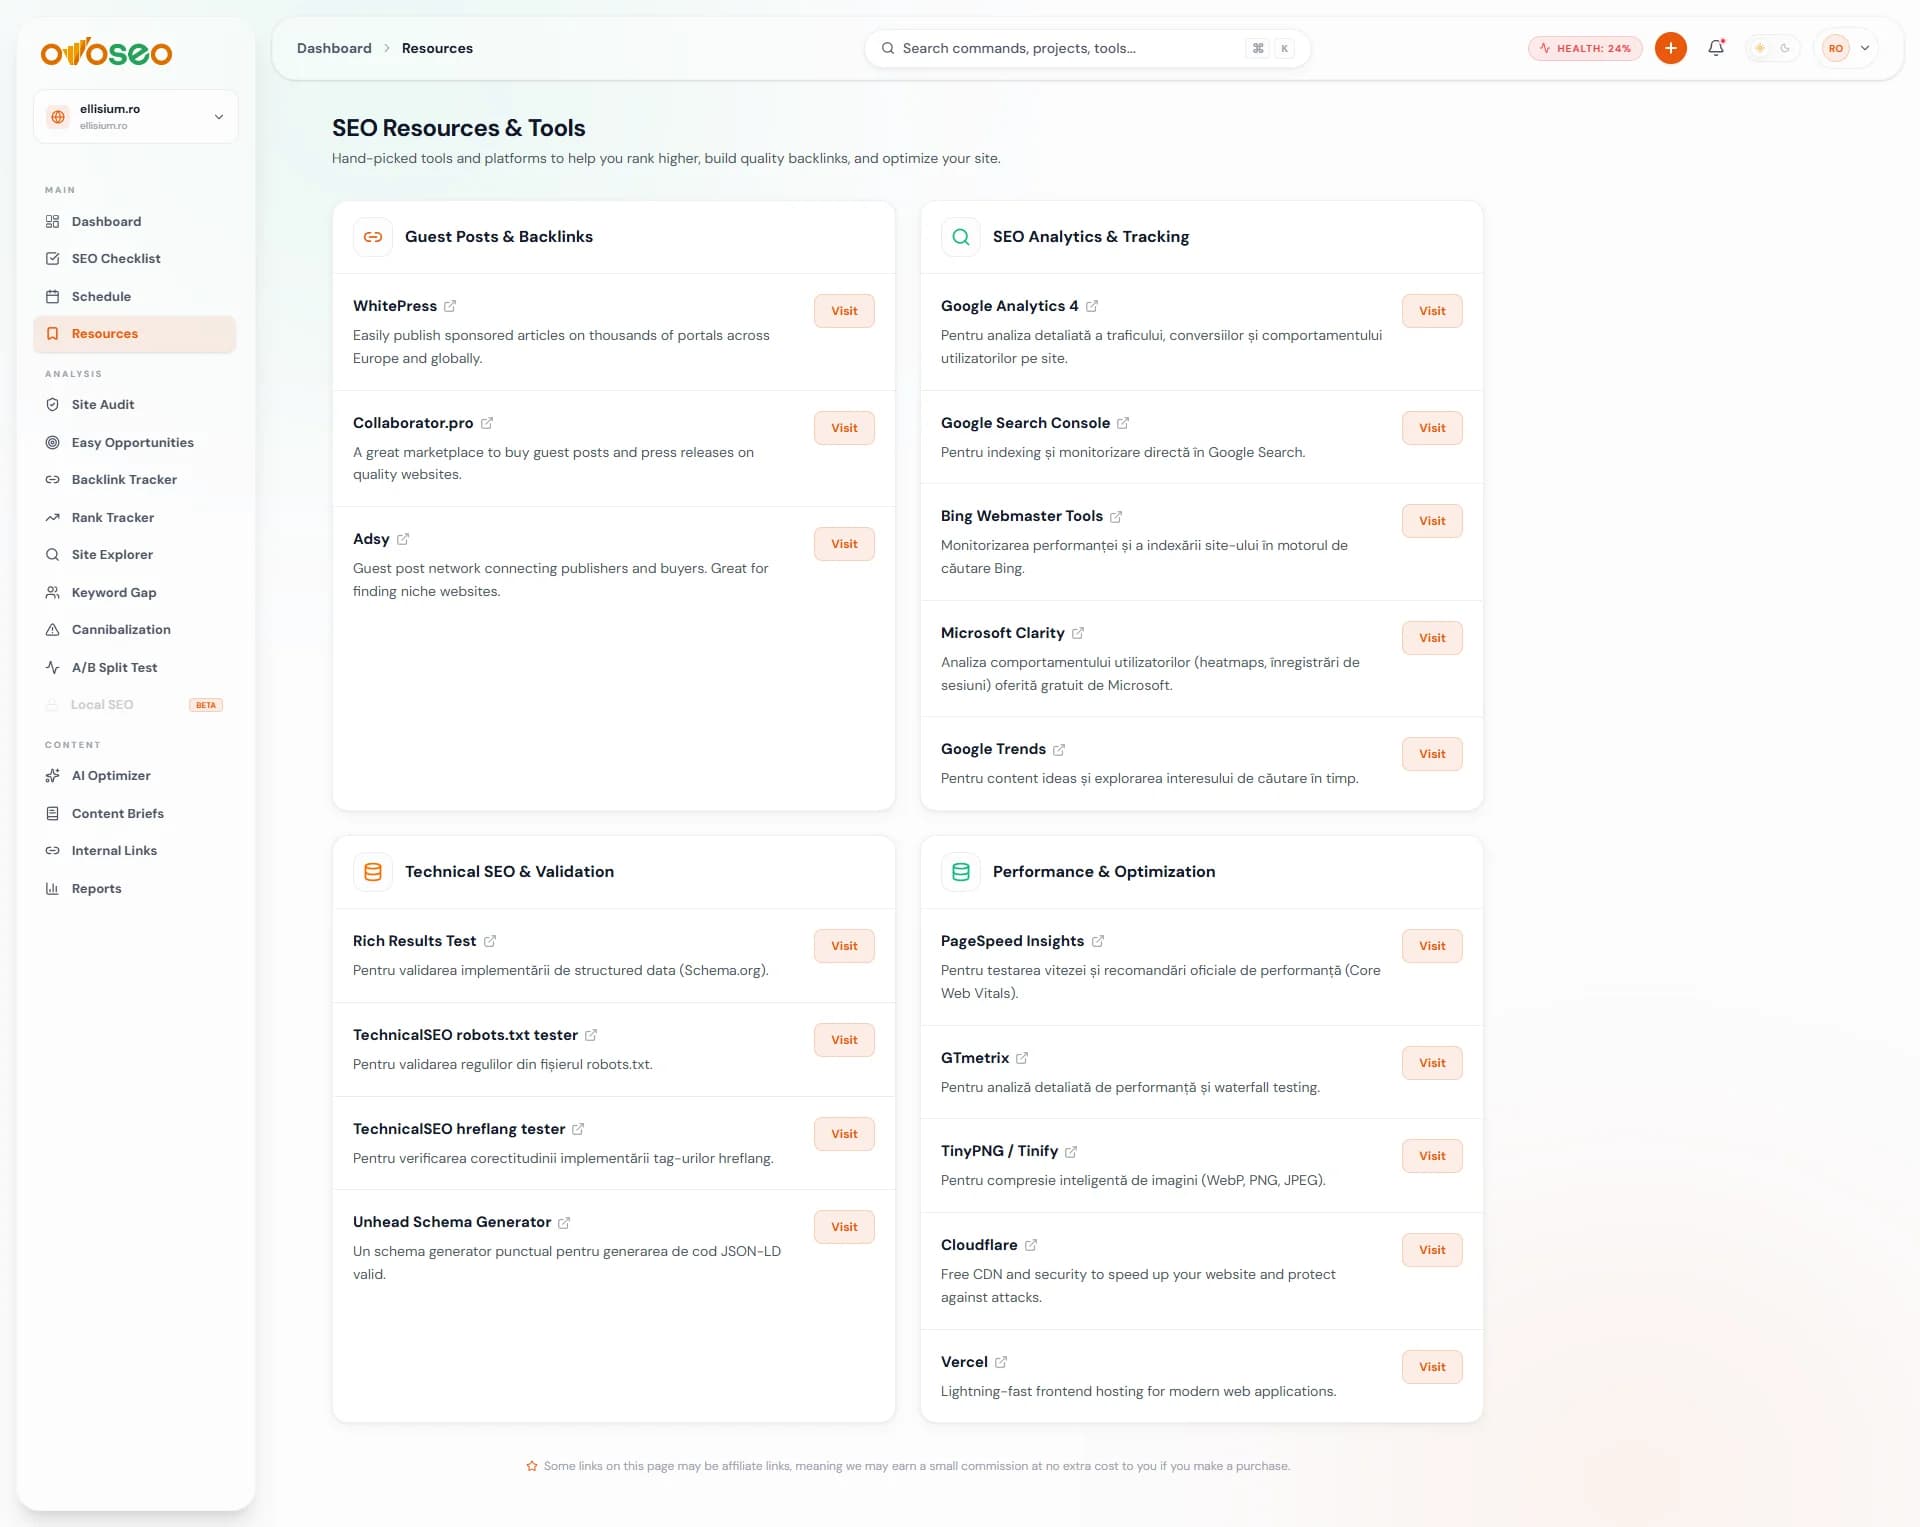
Task: Open Keyword Gap in sidebar
Action: click(135, 592)
